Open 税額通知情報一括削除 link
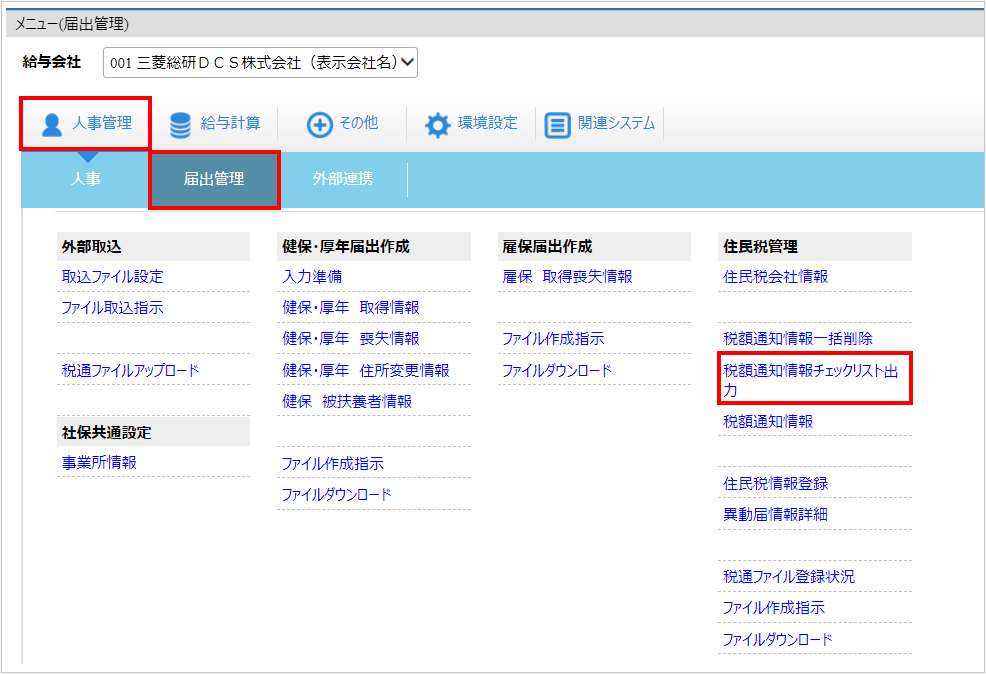Screen dimensions: 986x674 point(798,338)
